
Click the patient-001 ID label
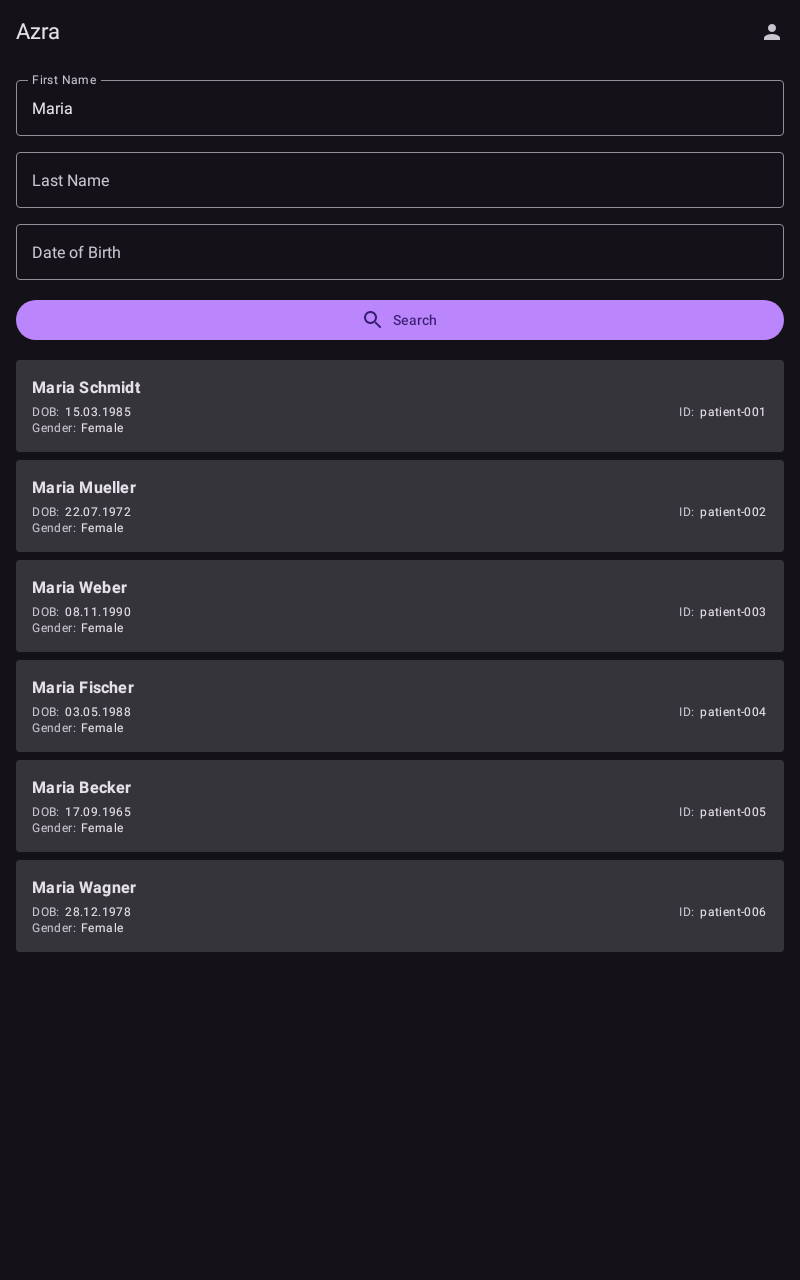coord(732,412)
